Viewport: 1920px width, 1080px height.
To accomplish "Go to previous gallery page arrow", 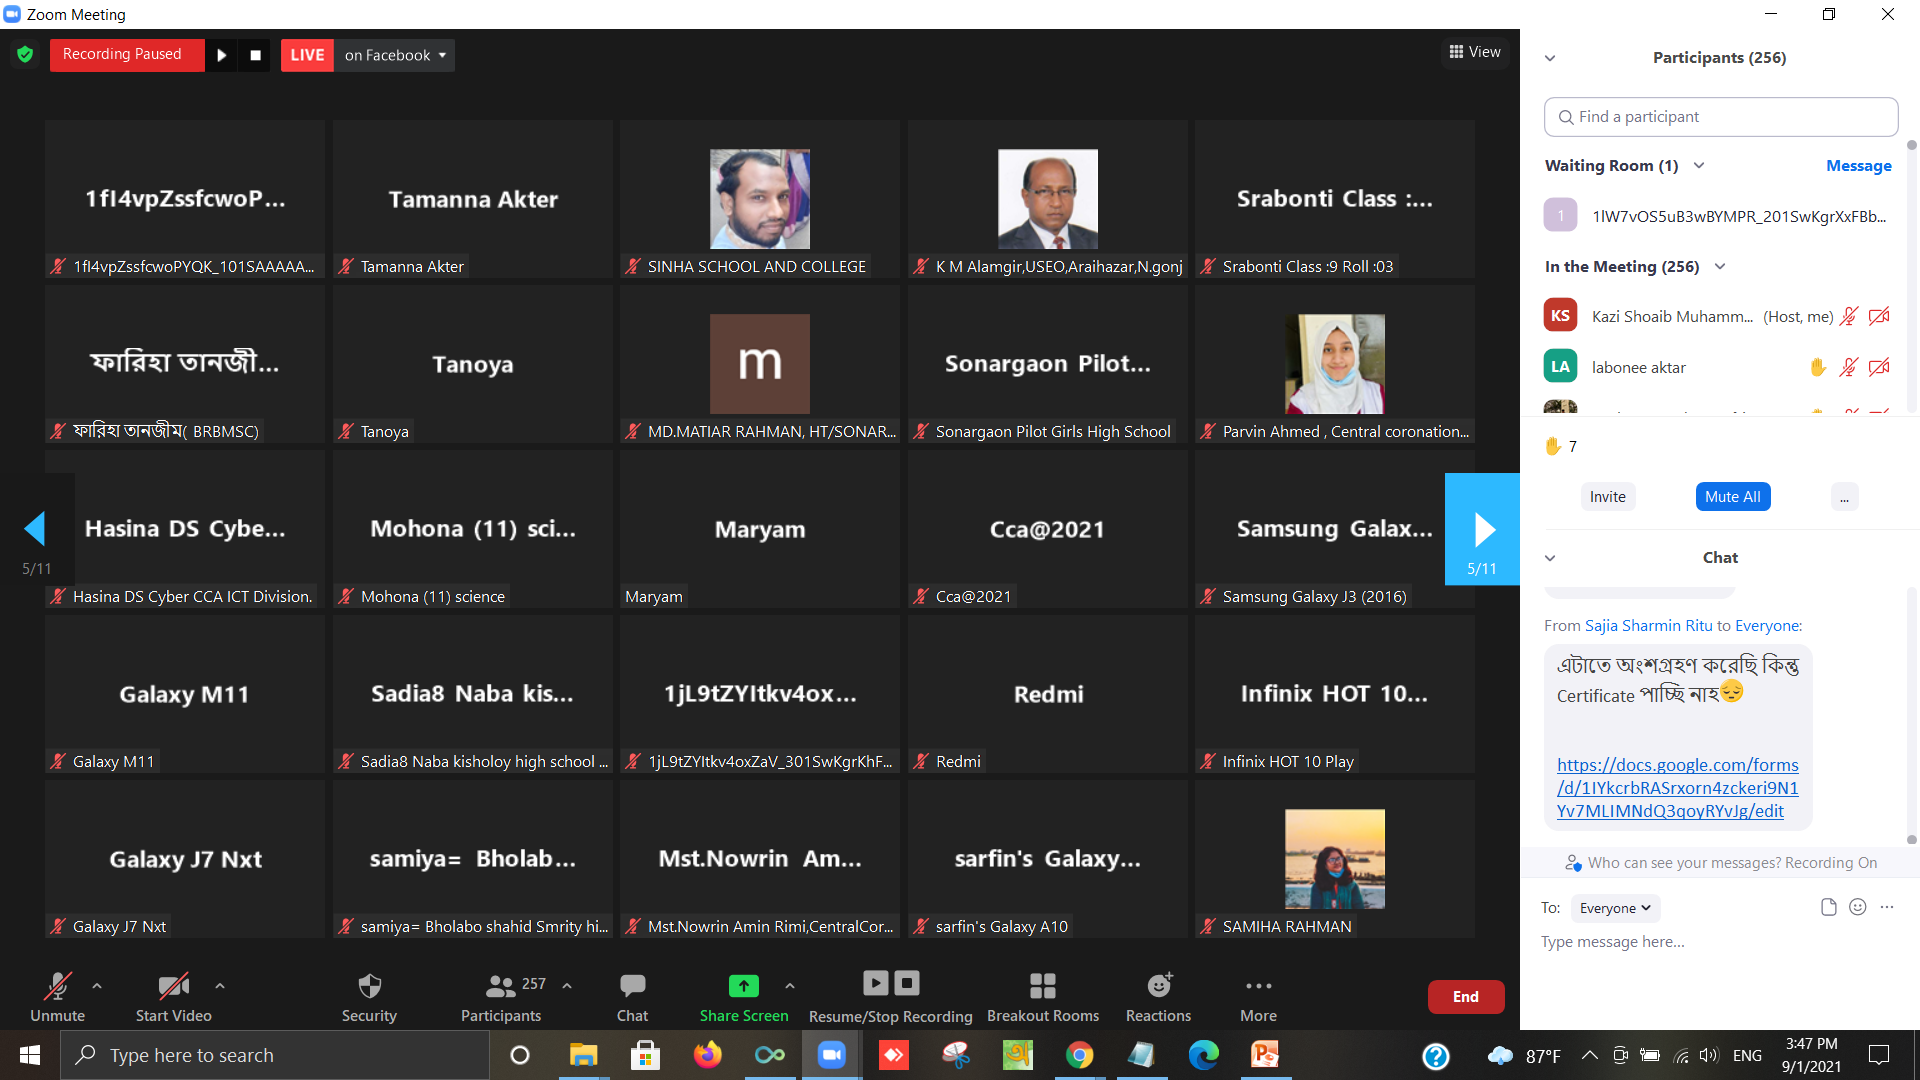I will pos(36,529).
